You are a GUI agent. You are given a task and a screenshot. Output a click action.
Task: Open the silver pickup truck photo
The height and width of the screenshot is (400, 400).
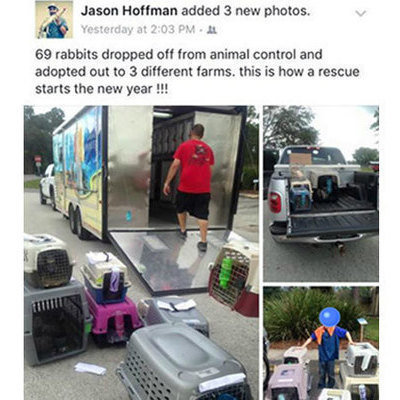(321, 194)
